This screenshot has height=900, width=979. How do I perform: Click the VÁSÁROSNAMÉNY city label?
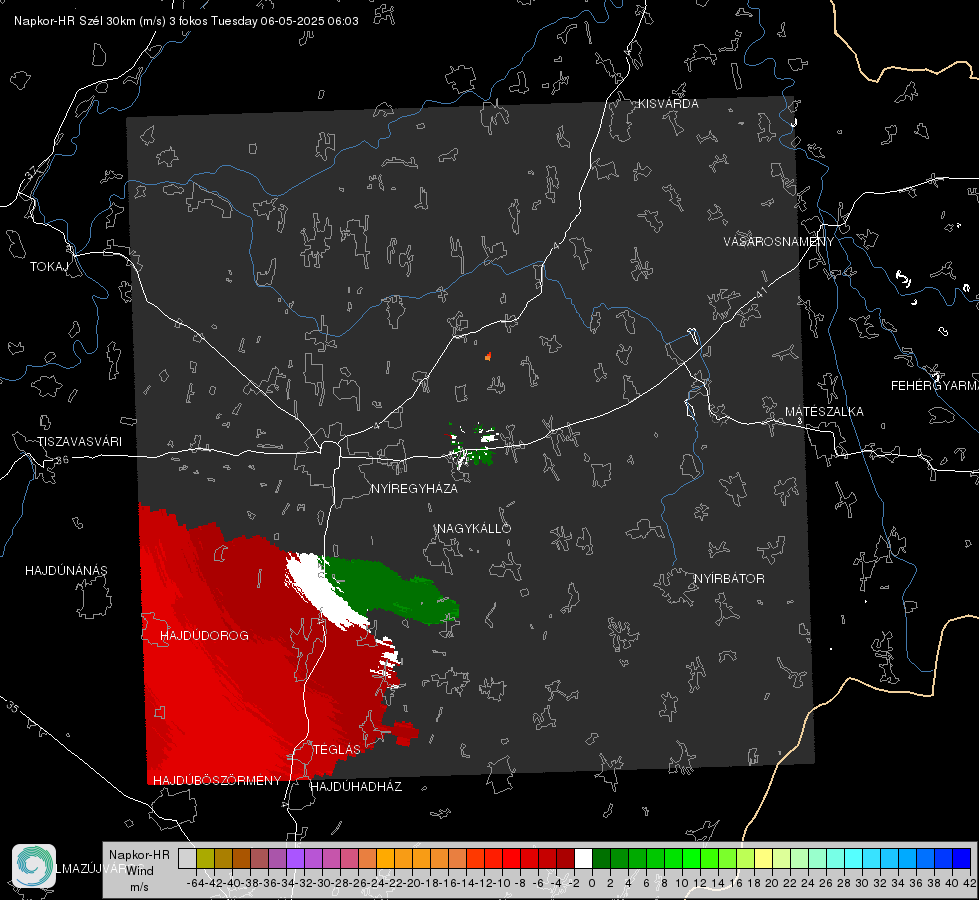(779, 241)
